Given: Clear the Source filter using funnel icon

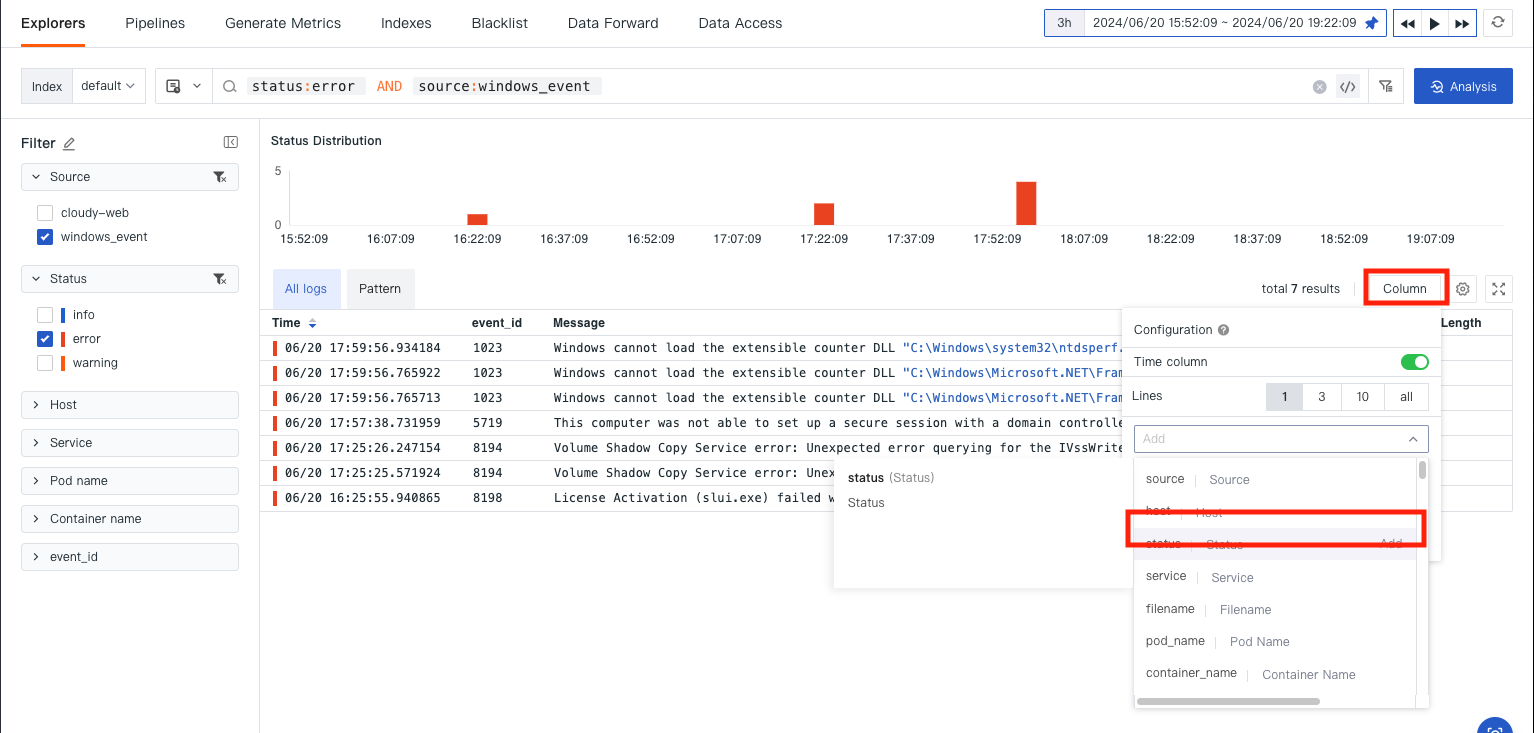Looking at the screenshot, I should click(x=220, y=177).
